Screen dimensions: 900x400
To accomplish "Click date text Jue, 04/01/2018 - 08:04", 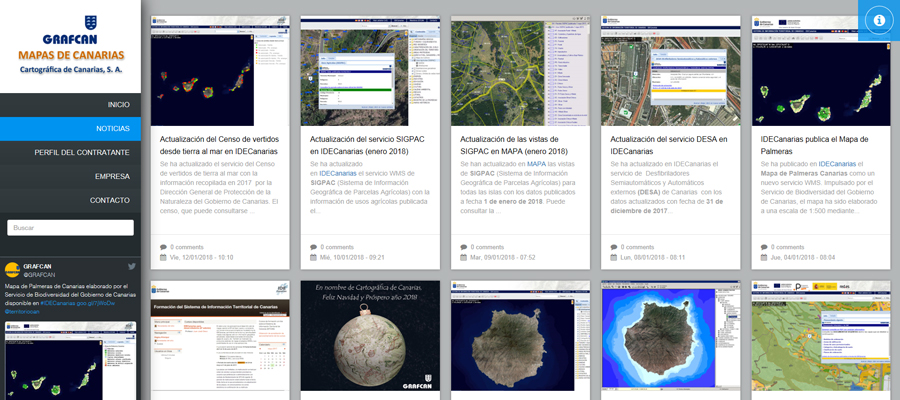I will click(x=803, y=257).
